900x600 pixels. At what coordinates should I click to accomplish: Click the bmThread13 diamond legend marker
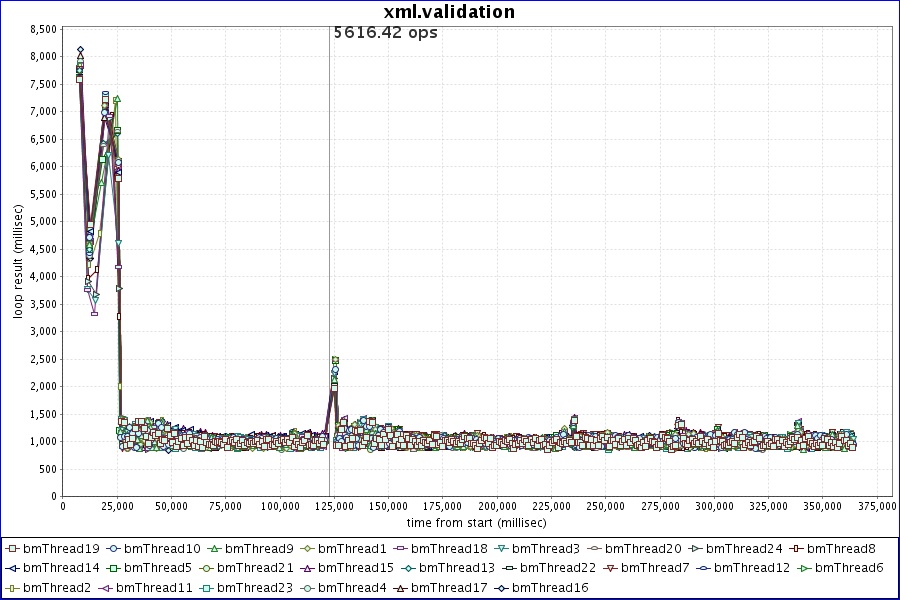[x=408, y=568]
